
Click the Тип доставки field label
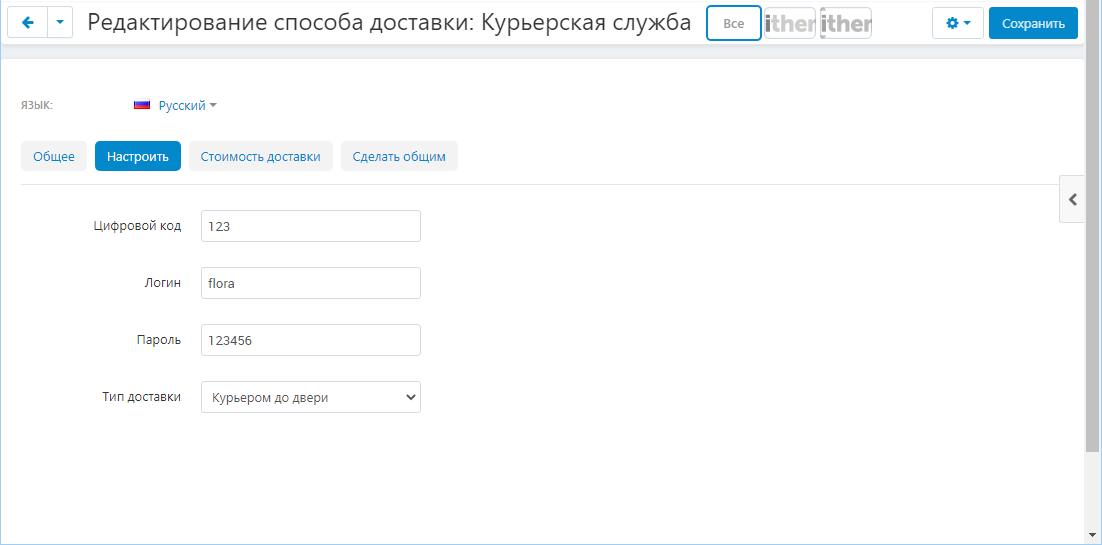[x=141, y=397]
